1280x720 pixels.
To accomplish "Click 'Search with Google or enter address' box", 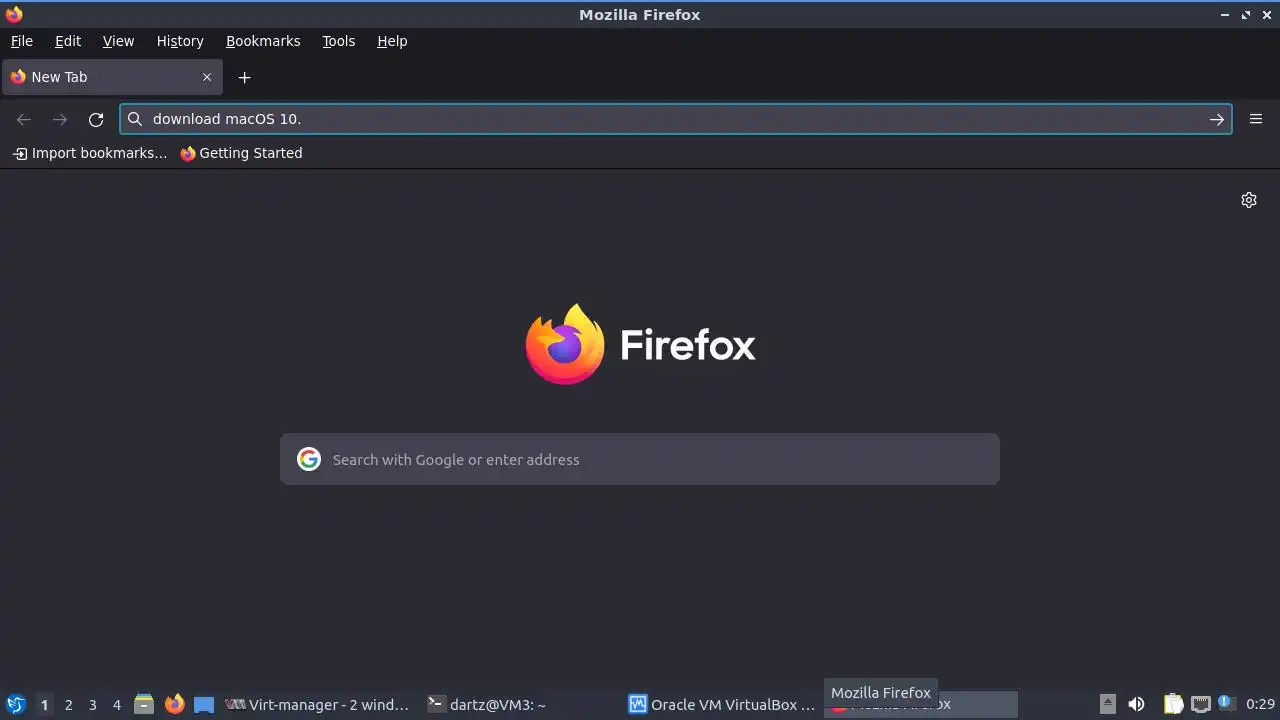I will click(640, 459).
